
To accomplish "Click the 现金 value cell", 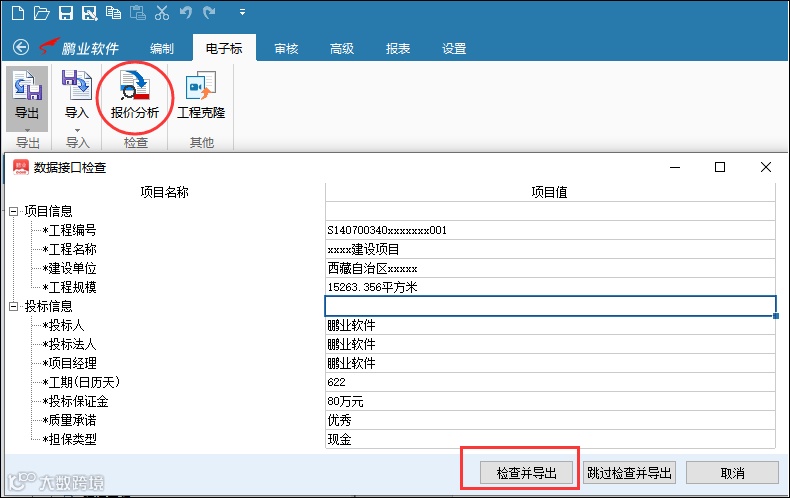I will (550, 439).
